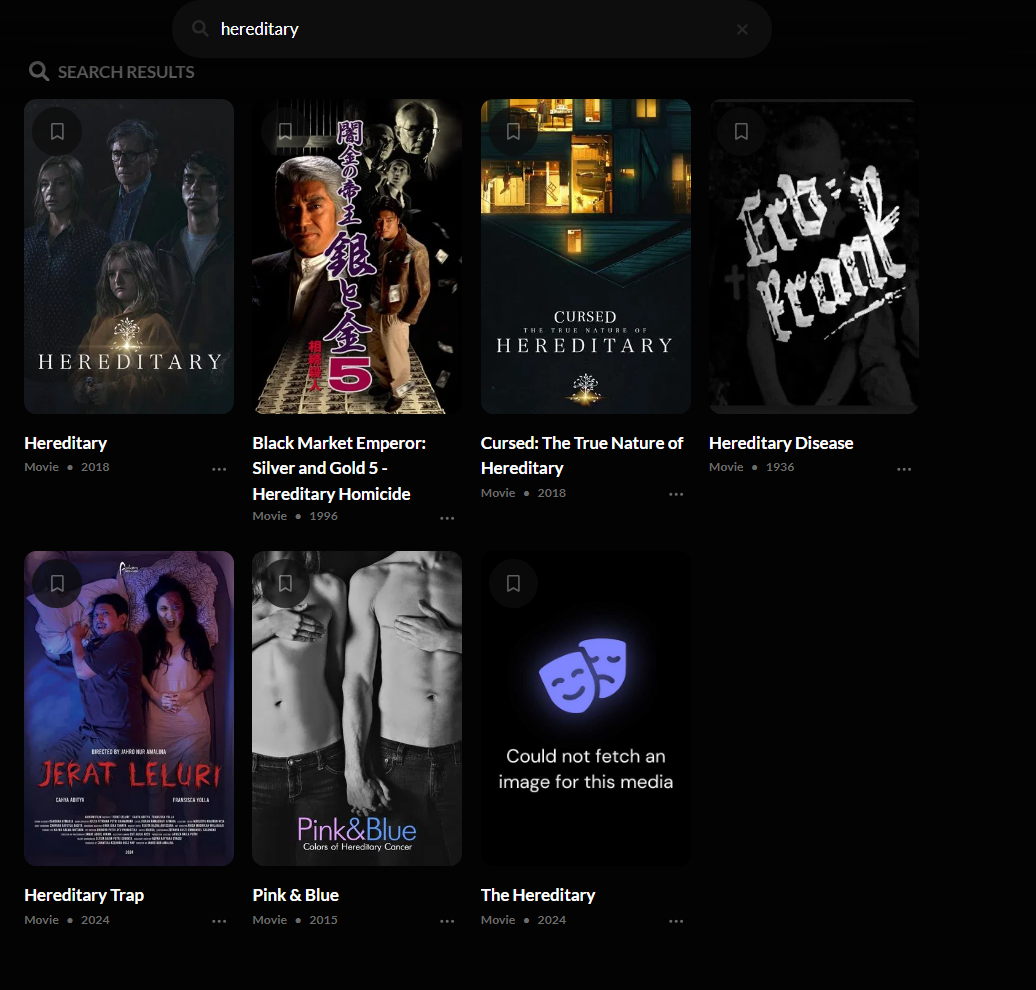Open the Pink & Blue title link
1036x990 pixels.
[295, 895]
